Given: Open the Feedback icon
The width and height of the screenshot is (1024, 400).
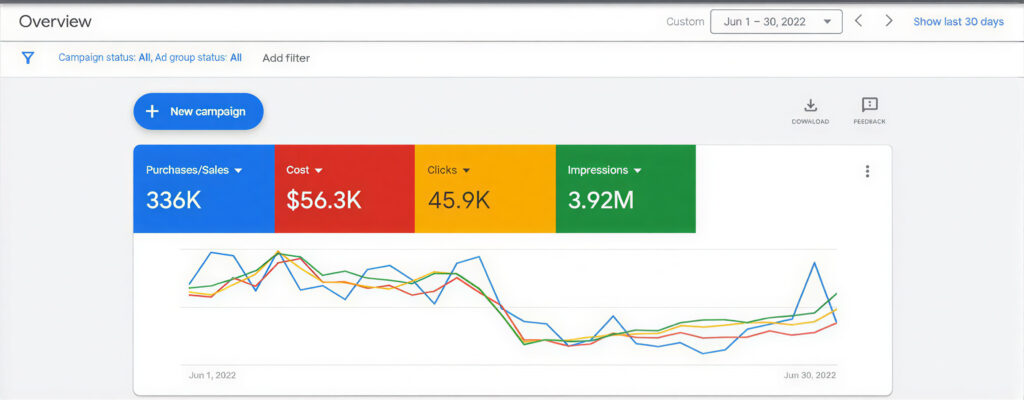Looking at the screenshot, I should tap(869, 106).
